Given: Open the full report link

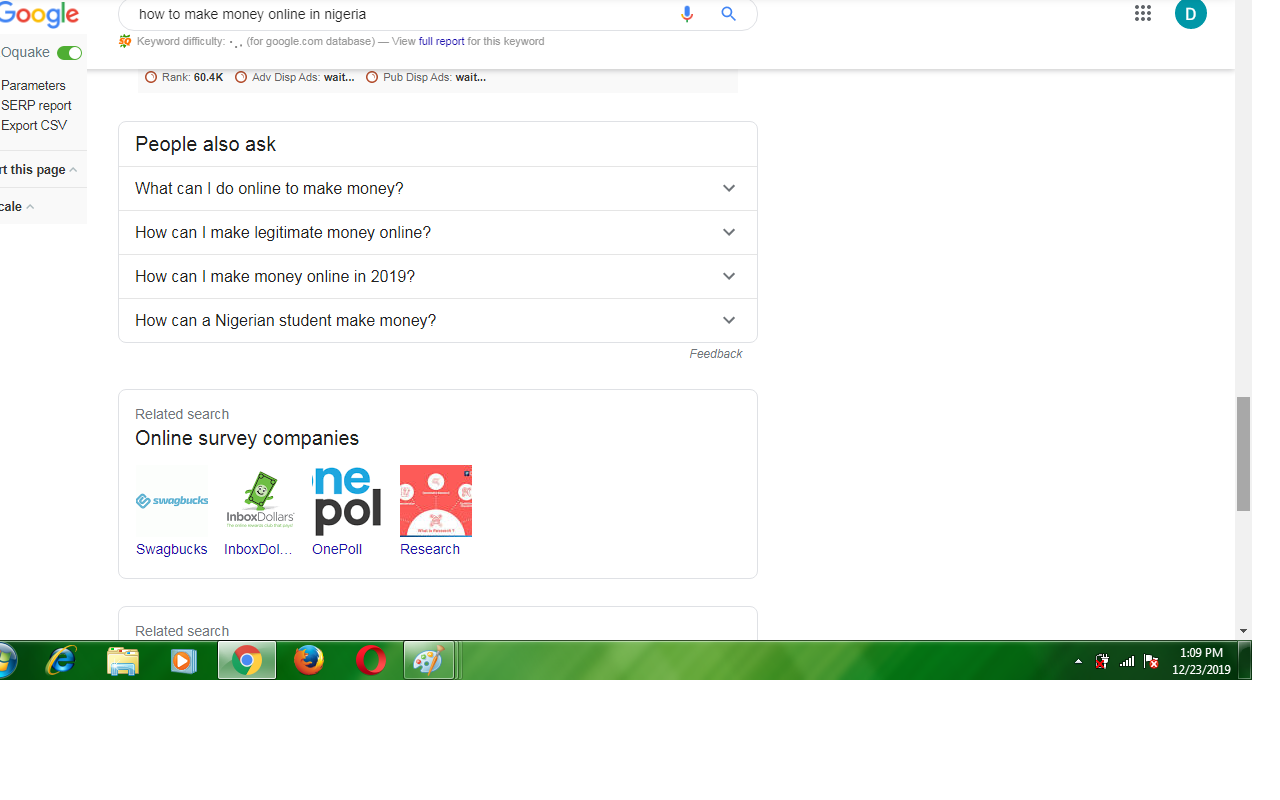Looking at the screenshot, I should [x=441, y=41].
